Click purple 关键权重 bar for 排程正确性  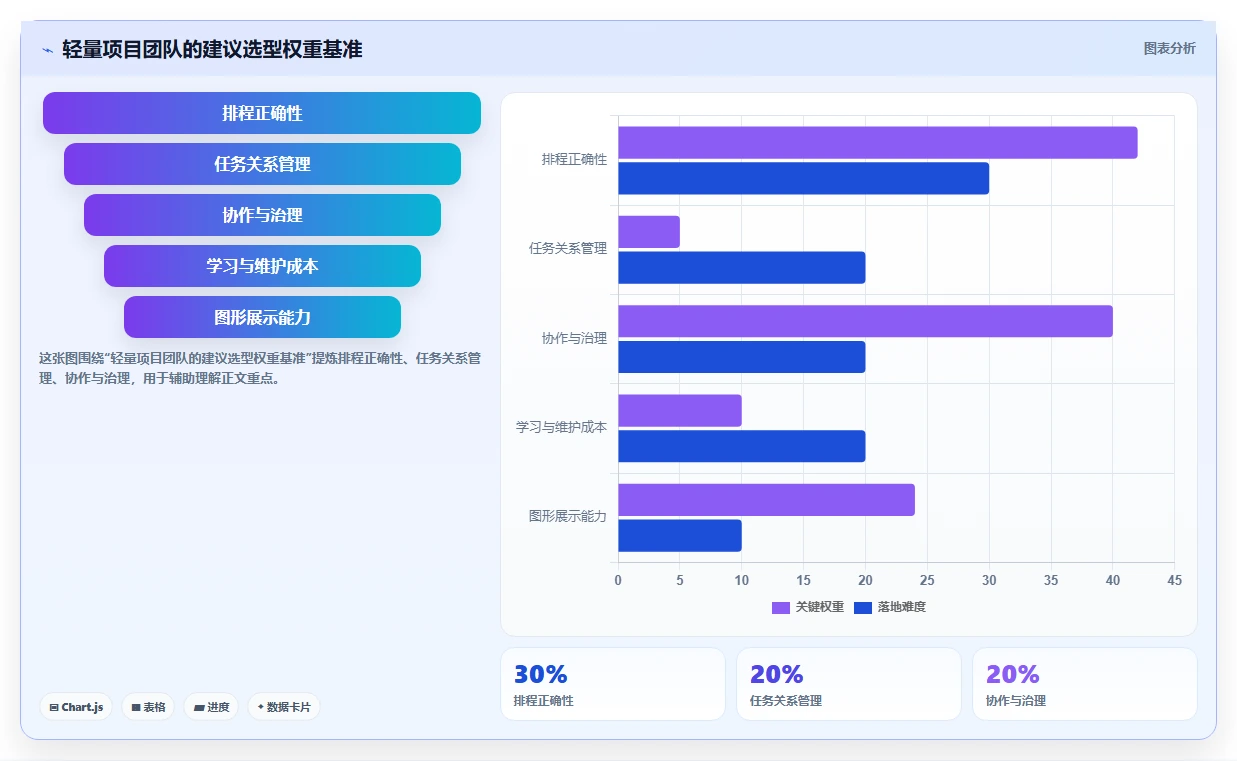(877, 143)
